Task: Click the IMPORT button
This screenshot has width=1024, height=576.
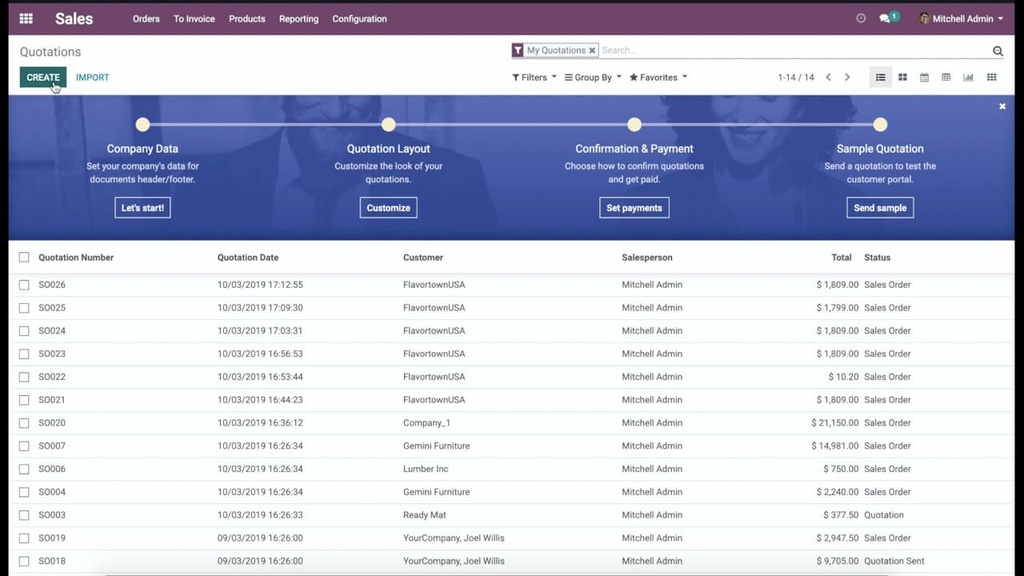Action: click(x=92, y=77)
